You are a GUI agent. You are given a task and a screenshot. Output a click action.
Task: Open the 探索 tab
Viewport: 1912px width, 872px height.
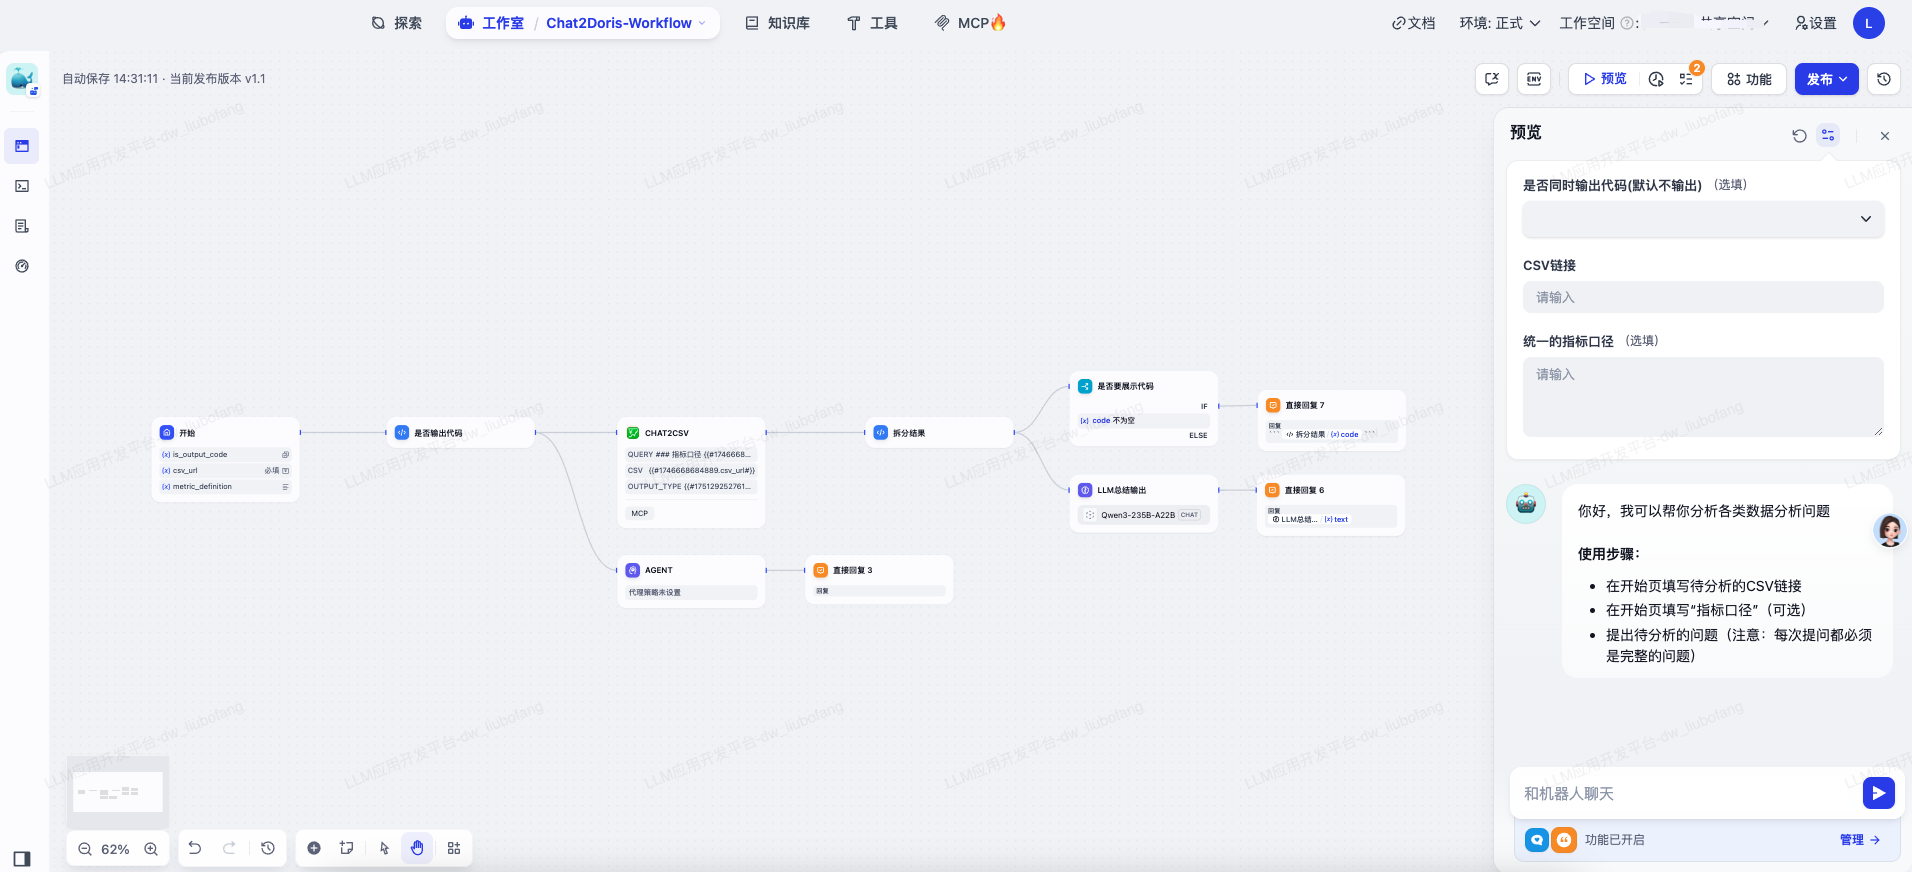(x=396, y=23)
